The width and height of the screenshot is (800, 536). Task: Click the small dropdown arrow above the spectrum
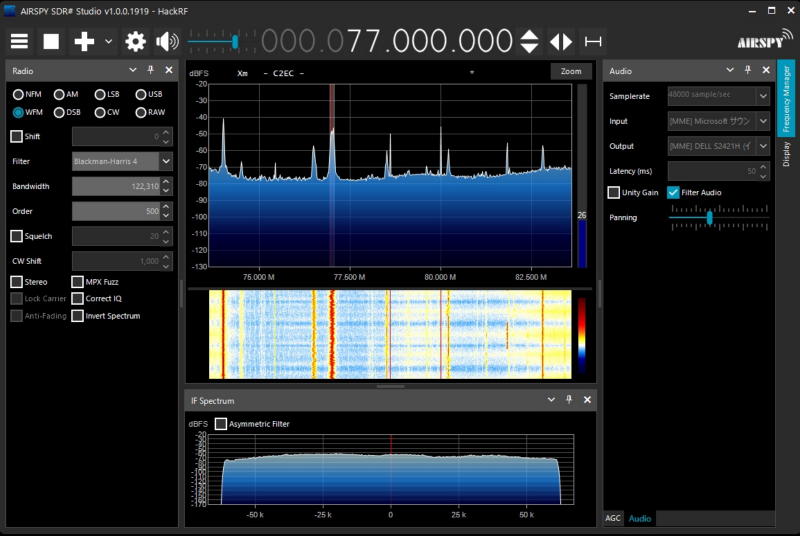[x=472, y=72]
